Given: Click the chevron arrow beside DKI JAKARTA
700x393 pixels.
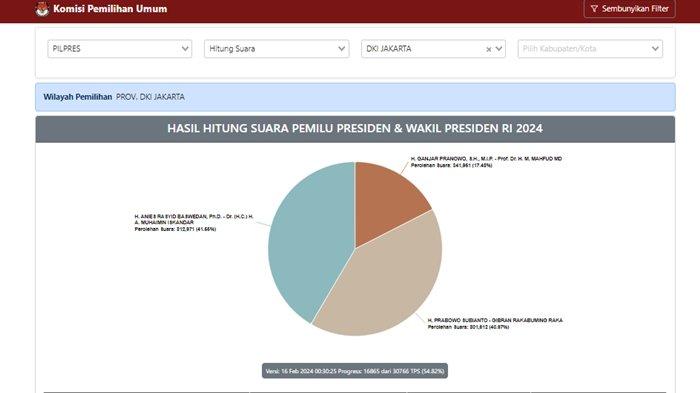Looking at the screenshot, I should pyautogui.click(x=499, y=49).
